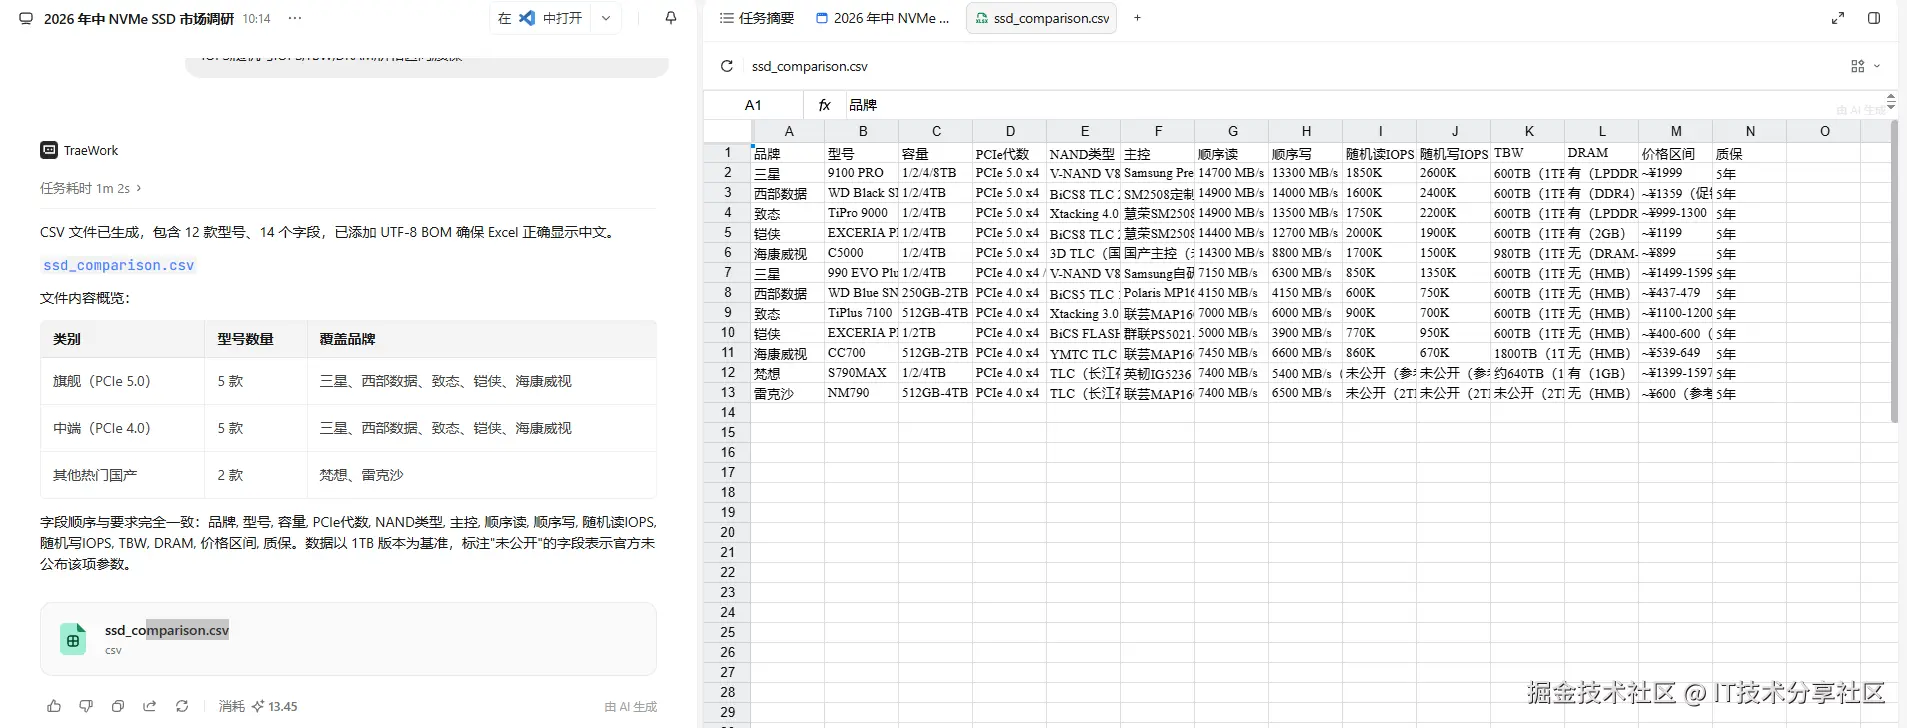Click the 其他热门国产 table row label
The image size is (1907, 728).
tap(95, 475)
